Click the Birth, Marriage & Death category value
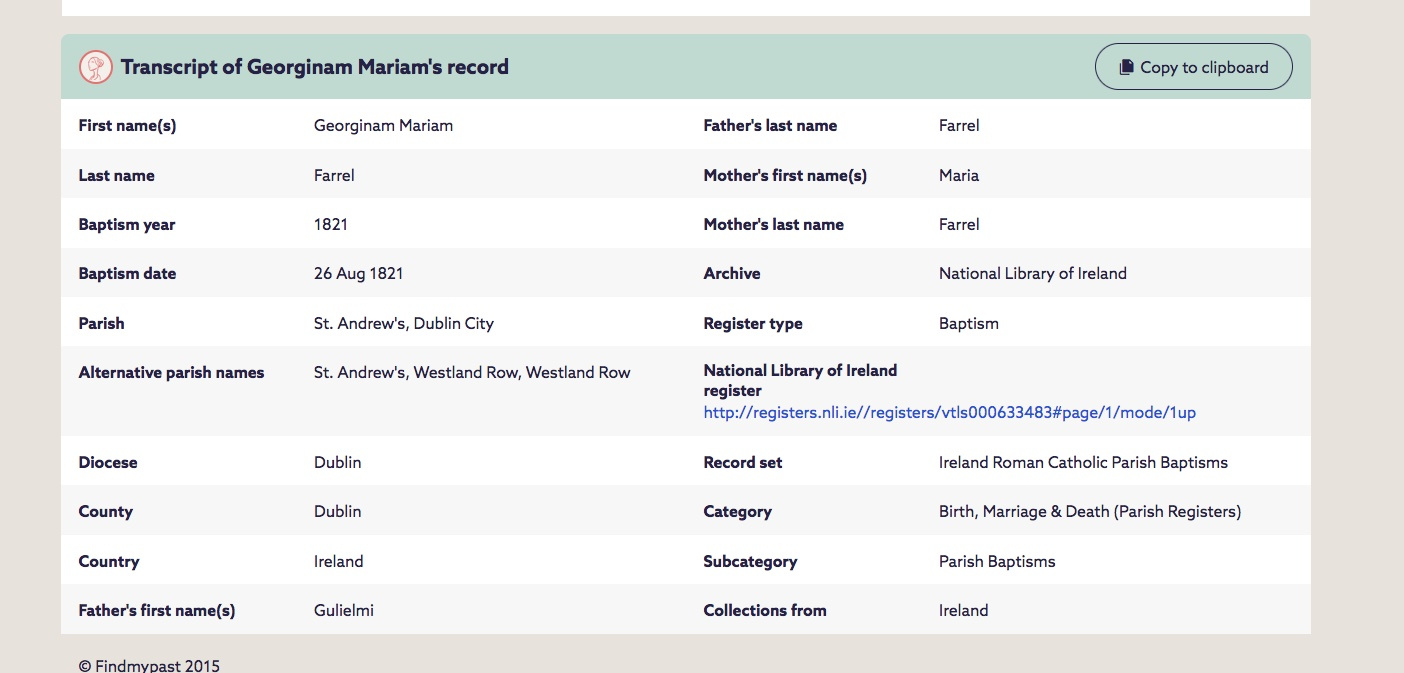1404x673 pixels. [1089, 511]
